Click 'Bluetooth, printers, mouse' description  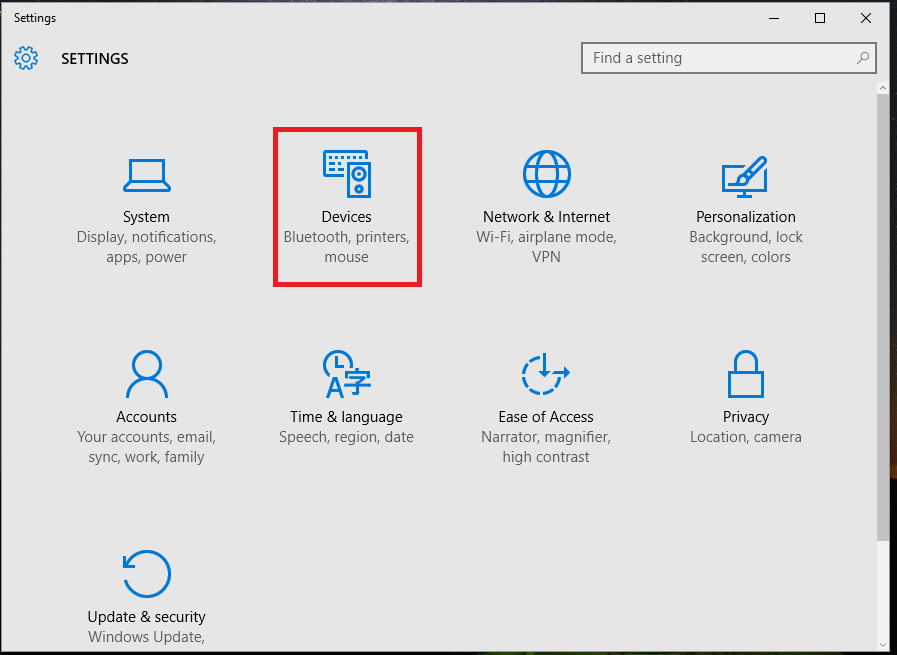coord(347,247)
